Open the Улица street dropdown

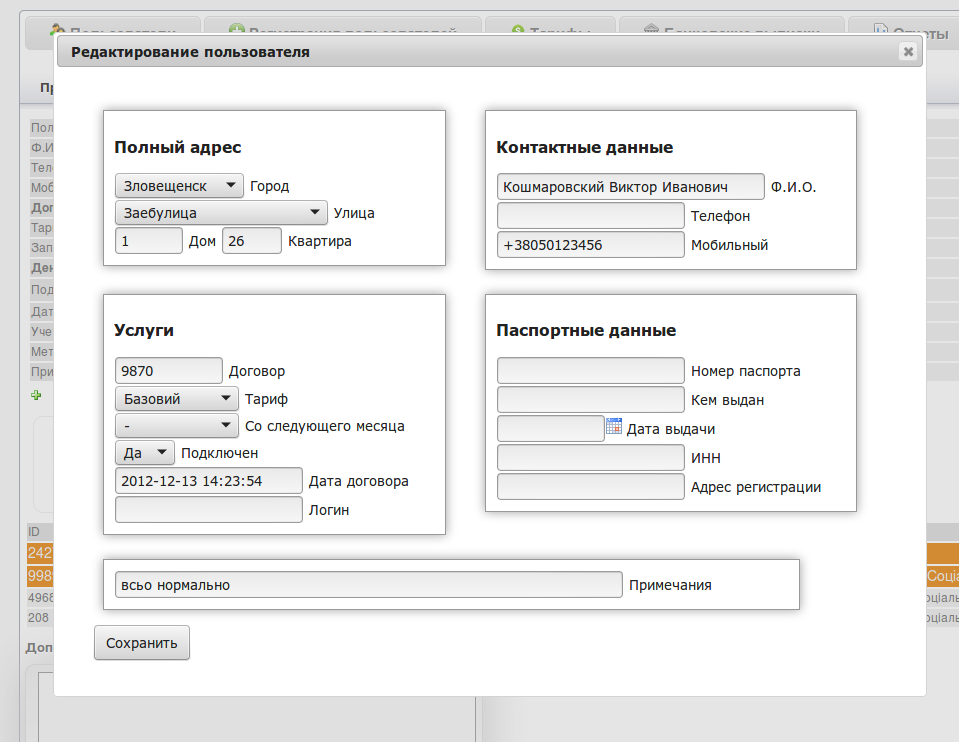point(221,213)
